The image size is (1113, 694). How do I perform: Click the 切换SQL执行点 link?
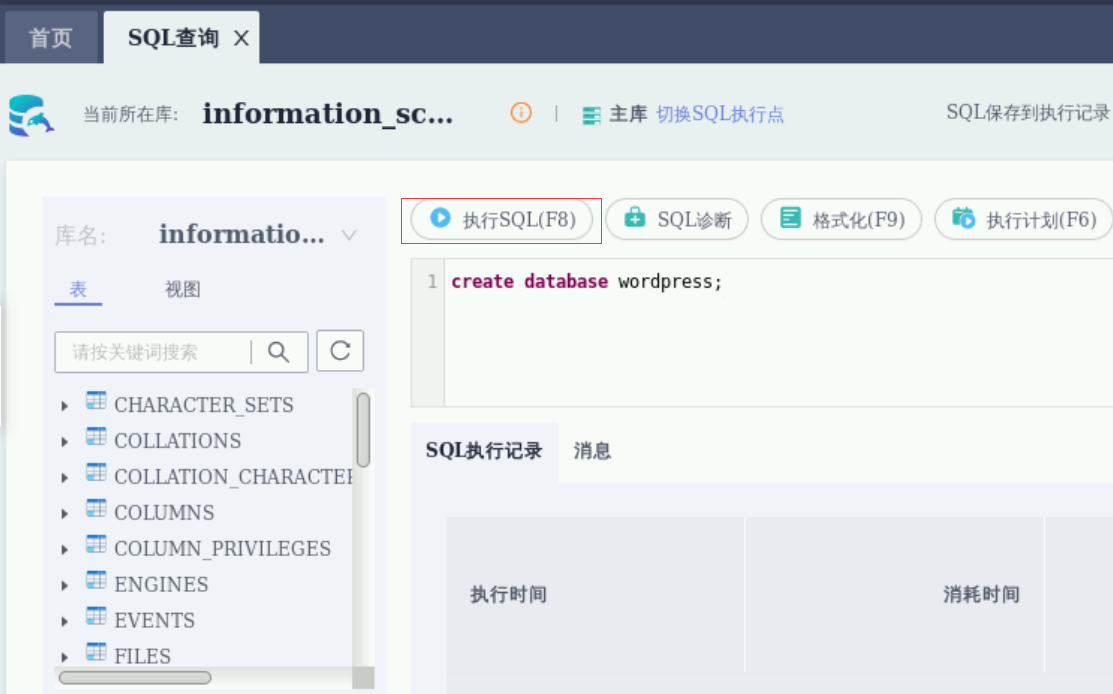coord(720,114)
